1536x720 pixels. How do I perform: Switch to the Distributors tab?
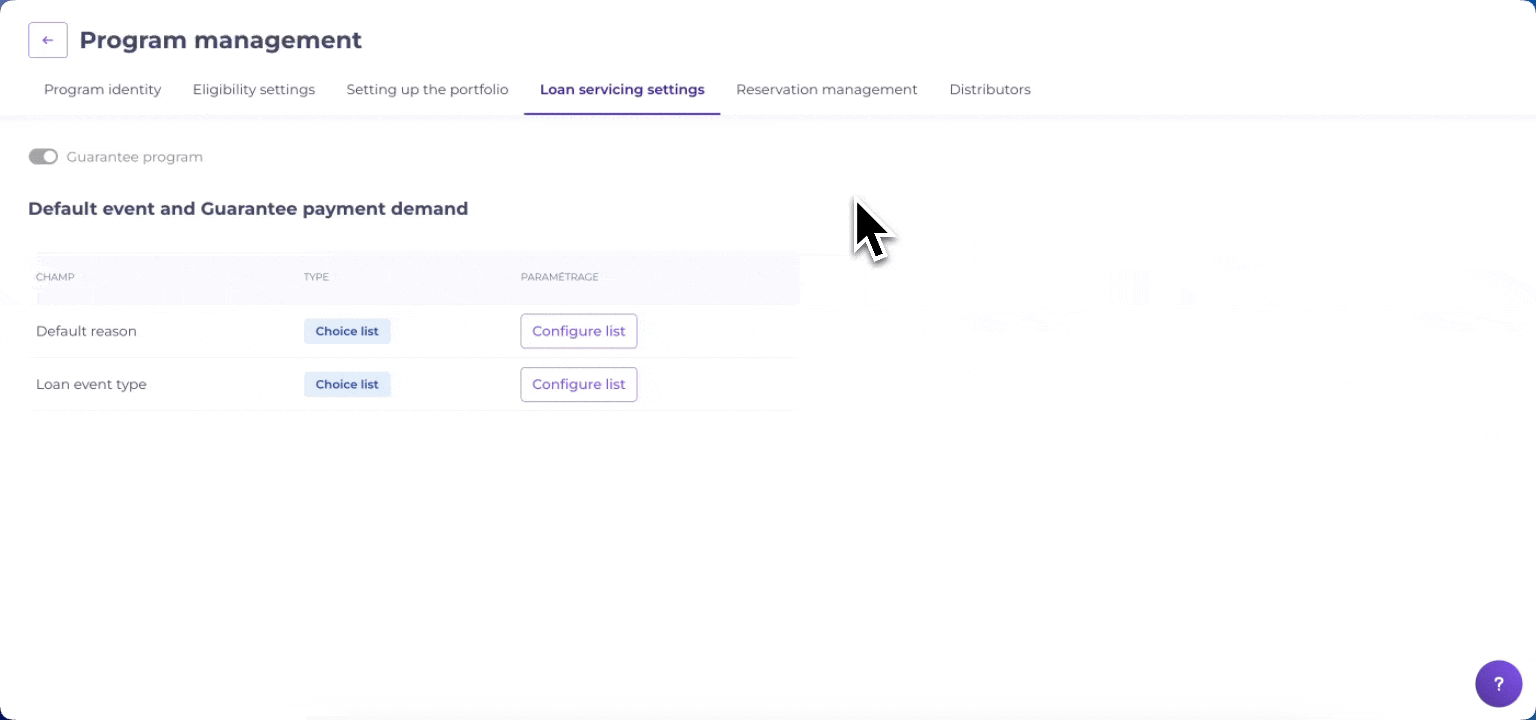989,90
